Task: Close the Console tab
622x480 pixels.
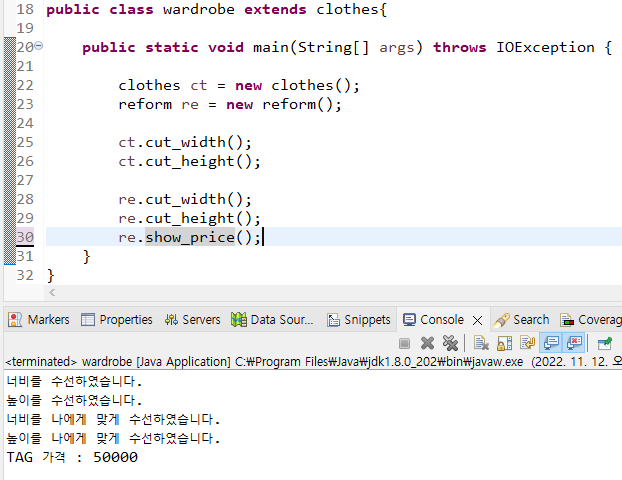Action: (x=478, y=320)
